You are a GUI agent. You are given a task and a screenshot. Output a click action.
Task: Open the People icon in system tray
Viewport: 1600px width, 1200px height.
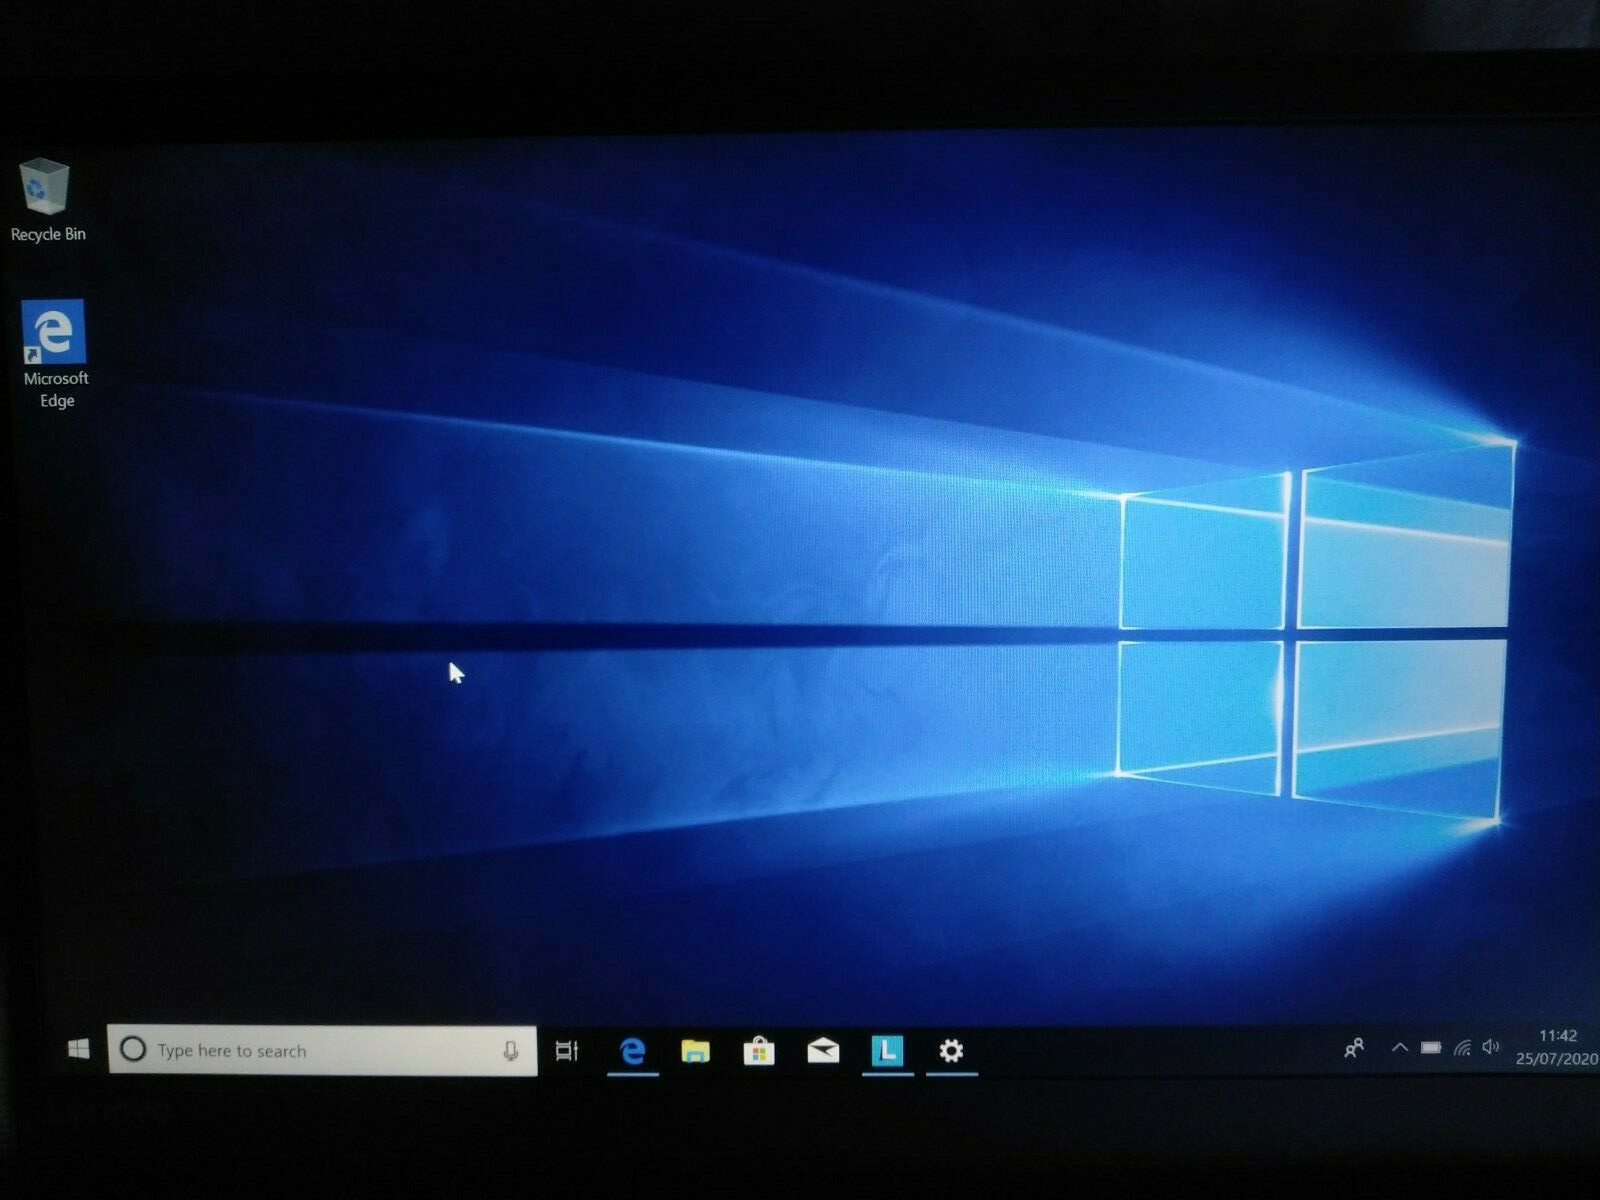coord(1354,1048)
